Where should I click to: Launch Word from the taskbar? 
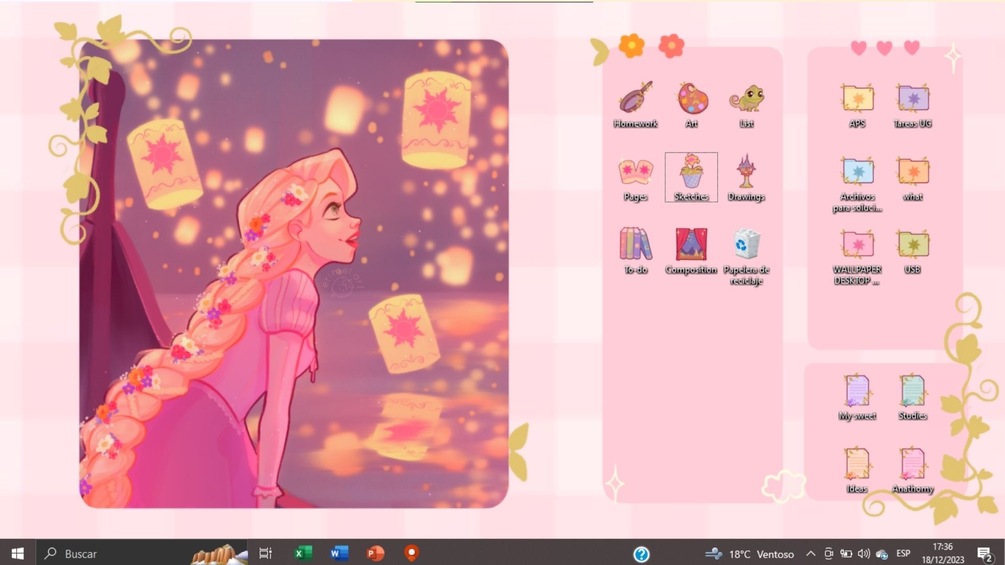click(x=339, y=553)
